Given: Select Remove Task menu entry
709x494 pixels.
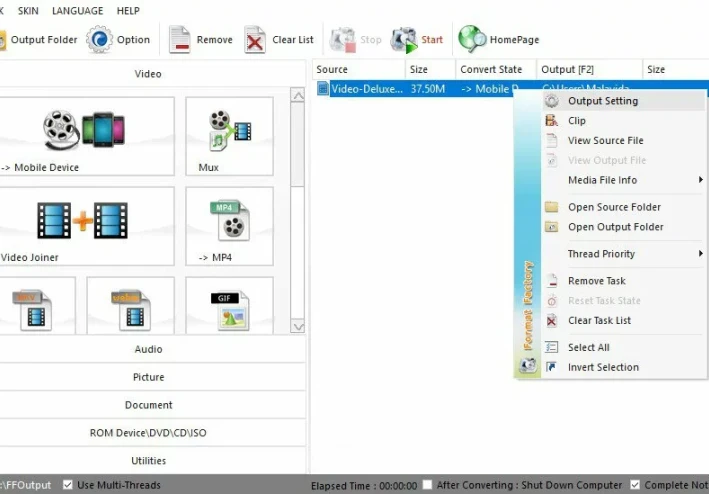Looking at the screenshot, I should coord(623,281).
